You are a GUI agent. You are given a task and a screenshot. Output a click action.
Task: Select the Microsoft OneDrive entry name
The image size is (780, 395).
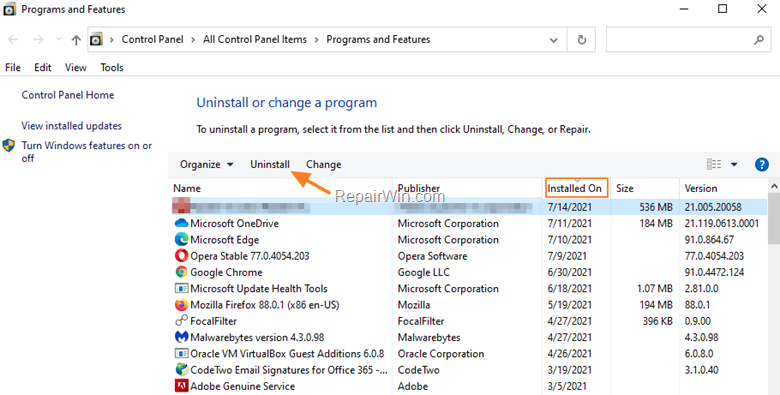(234, 224)
